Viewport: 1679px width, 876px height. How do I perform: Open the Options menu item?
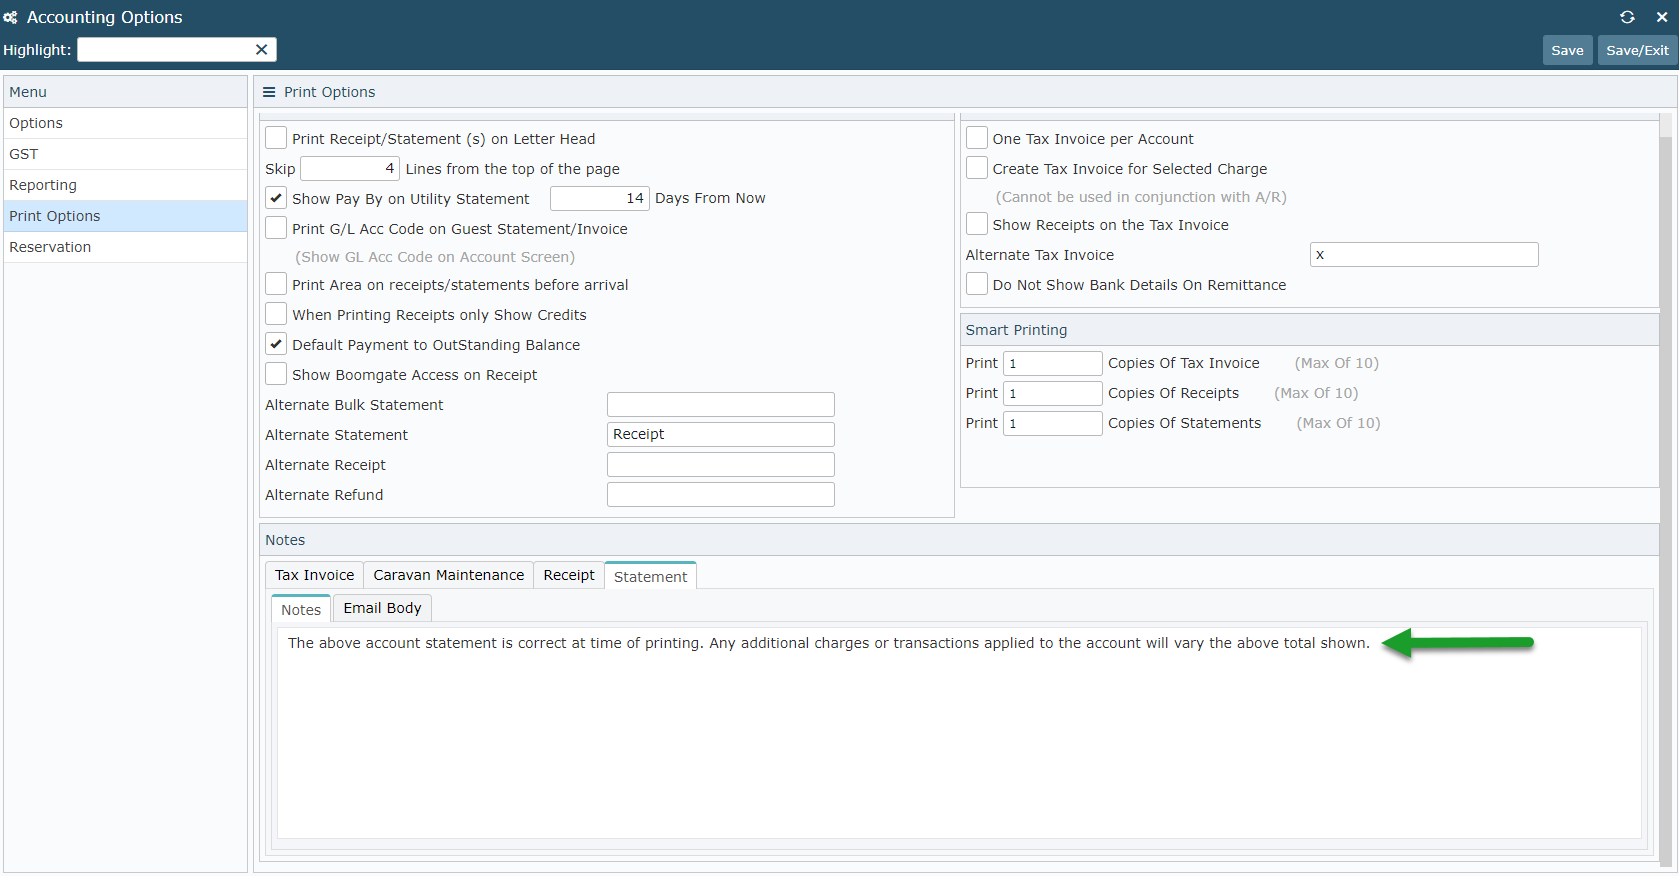(x=125, y=123)
